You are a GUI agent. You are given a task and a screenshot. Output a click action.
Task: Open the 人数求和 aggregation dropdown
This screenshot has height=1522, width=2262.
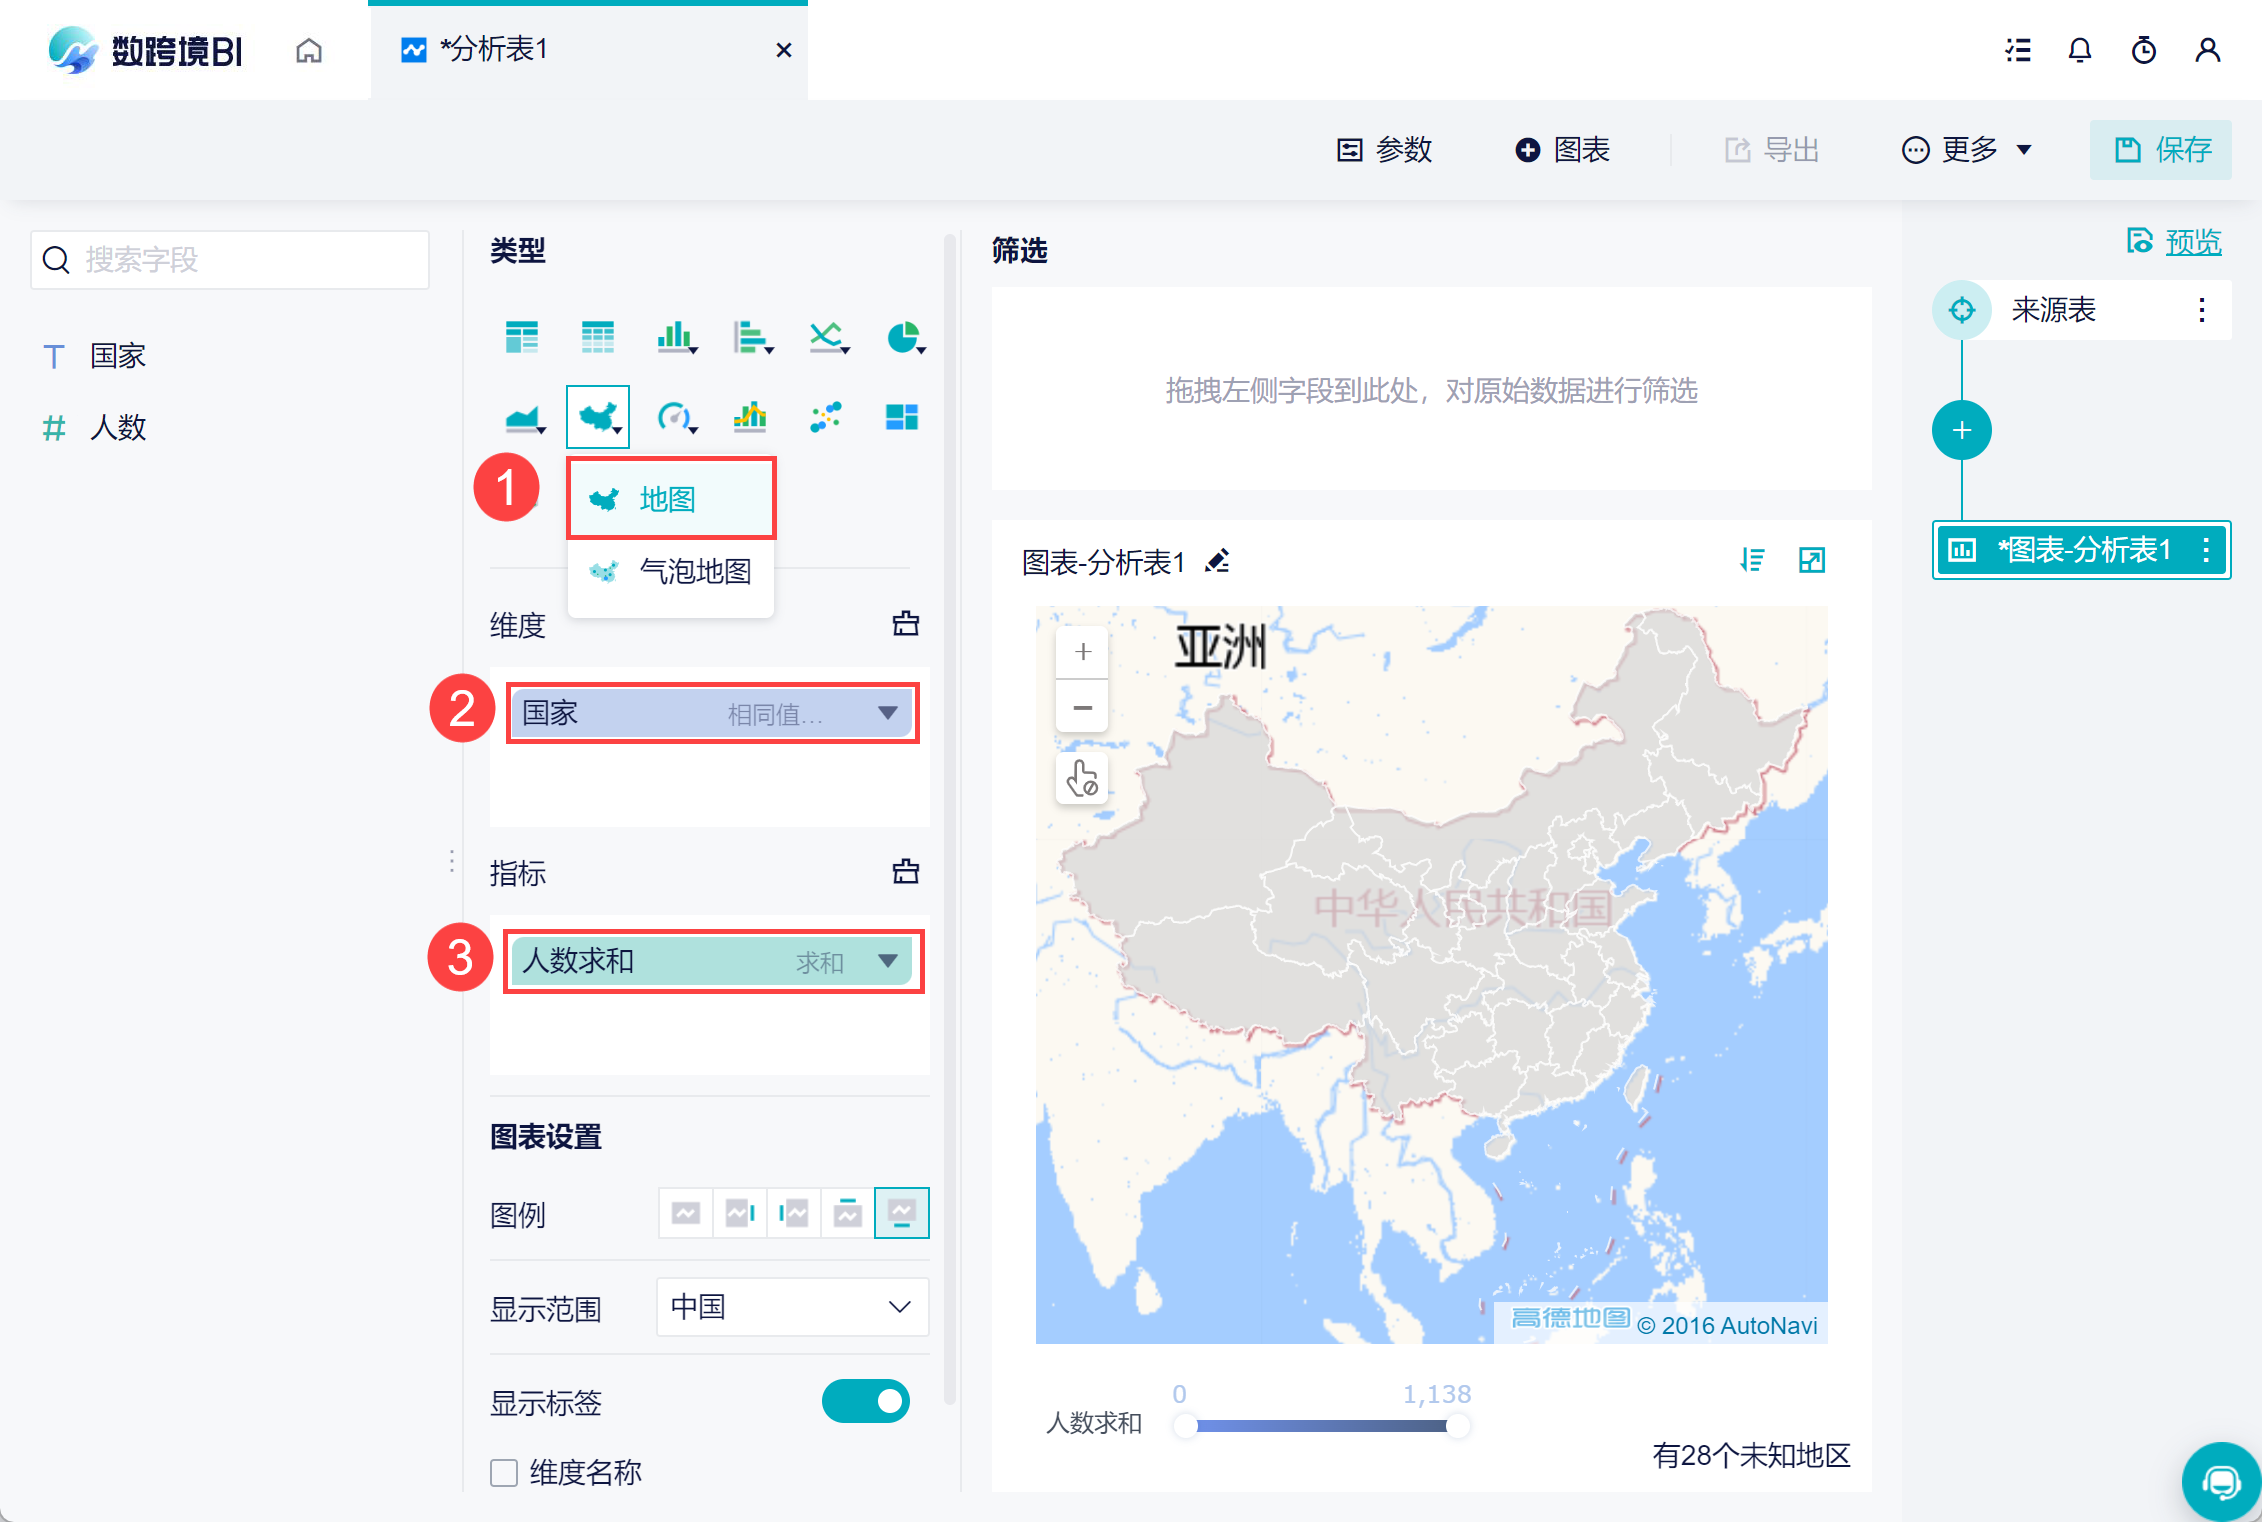(887, 961)
